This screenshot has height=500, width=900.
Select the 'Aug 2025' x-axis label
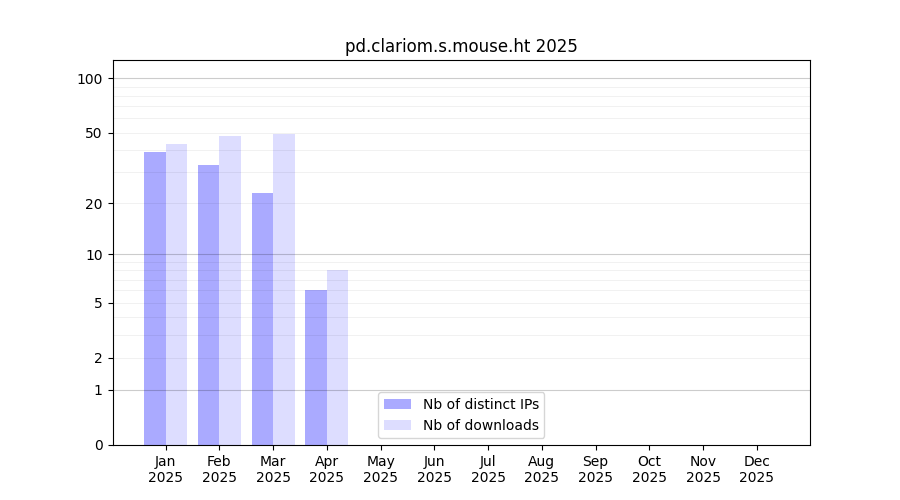(541, 469)
